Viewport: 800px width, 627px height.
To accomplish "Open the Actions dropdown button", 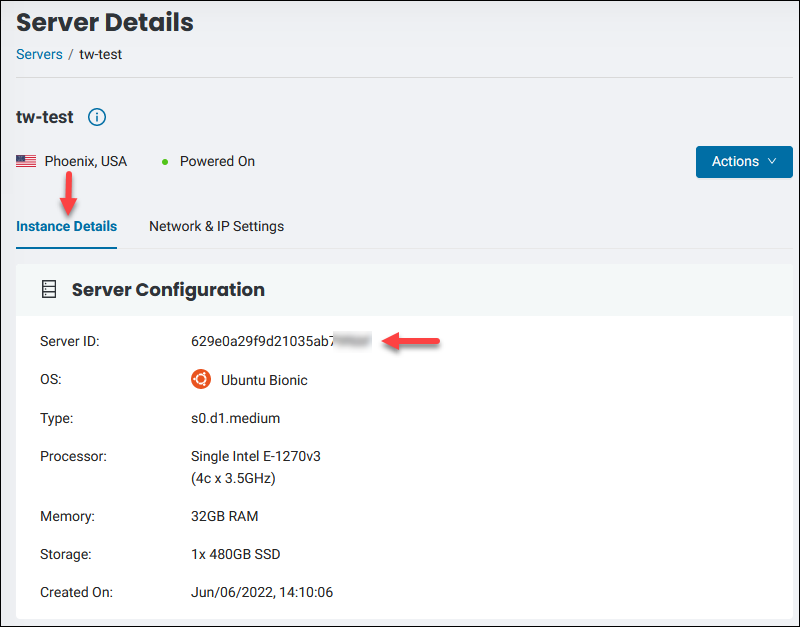I will (744, 162).
